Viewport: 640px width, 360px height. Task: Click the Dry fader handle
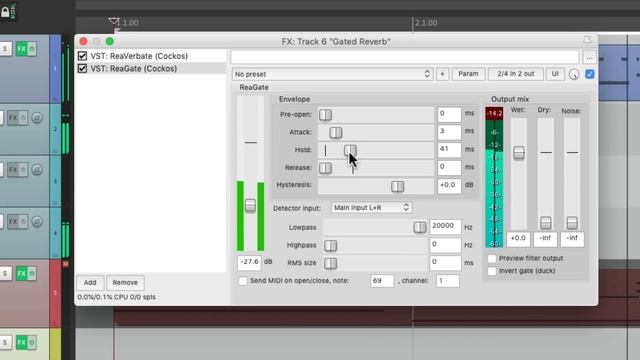[x=545, y=223]
